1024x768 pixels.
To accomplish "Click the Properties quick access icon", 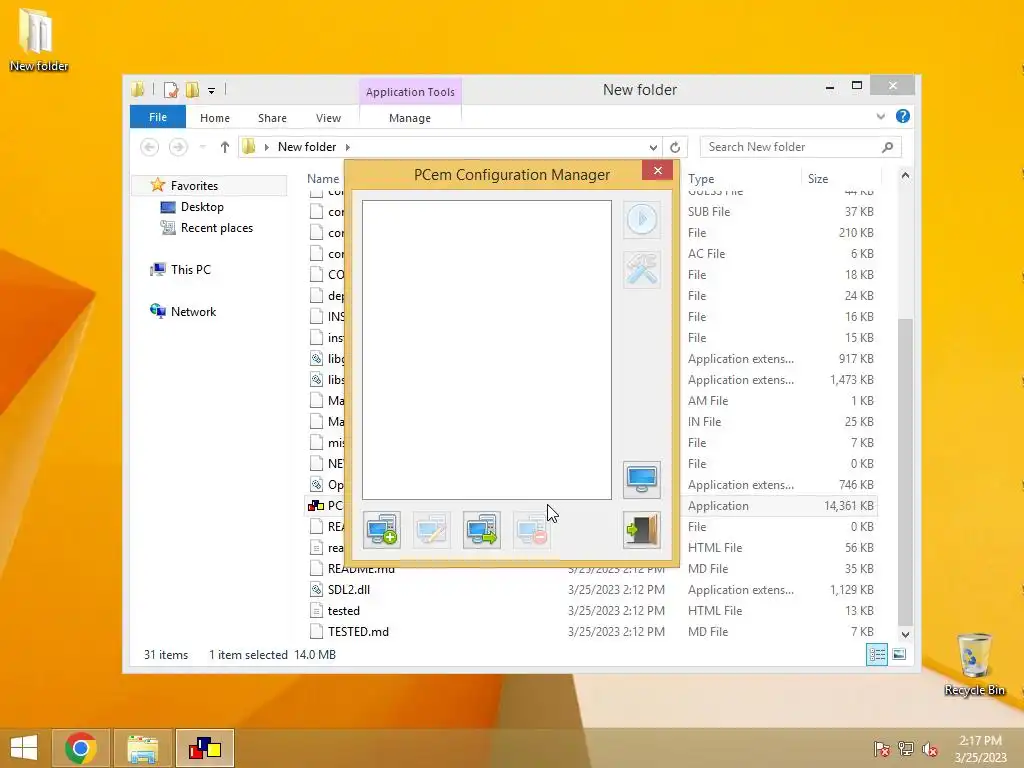I will (x=171, y=89).
